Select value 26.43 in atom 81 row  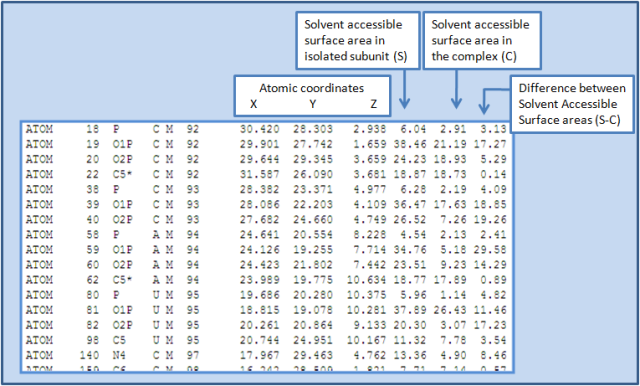(450, 310)
